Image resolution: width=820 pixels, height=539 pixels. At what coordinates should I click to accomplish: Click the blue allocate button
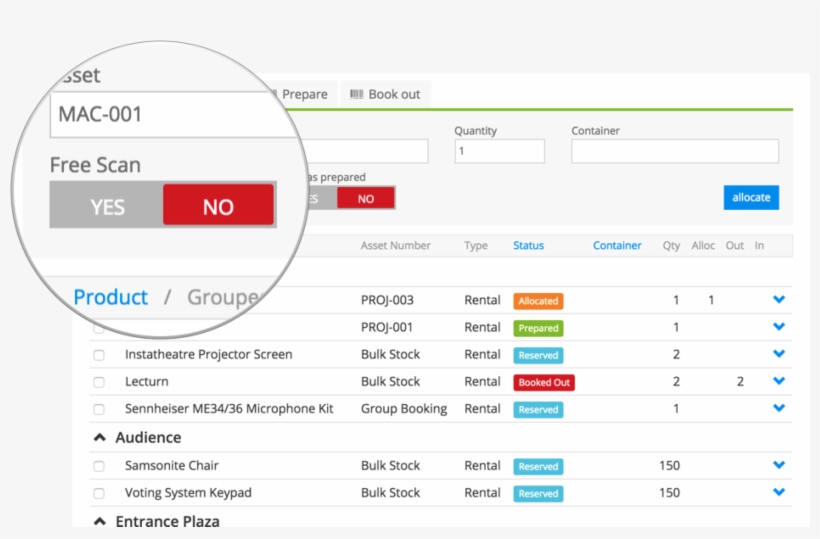(751, 198)
